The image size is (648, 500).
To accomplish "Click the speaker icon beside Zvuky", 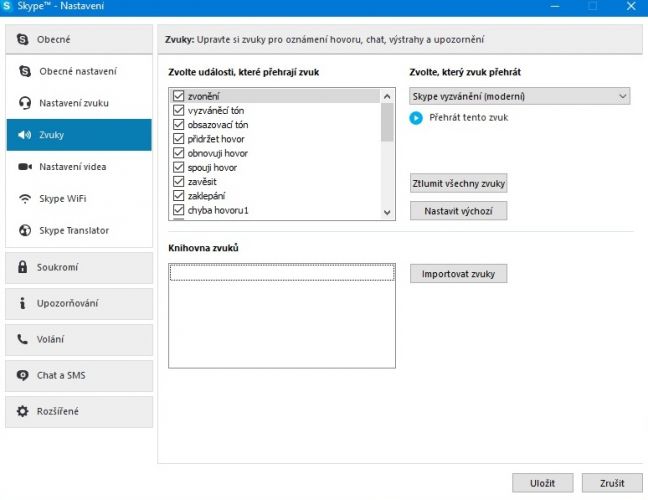I will tap(24, 135).
